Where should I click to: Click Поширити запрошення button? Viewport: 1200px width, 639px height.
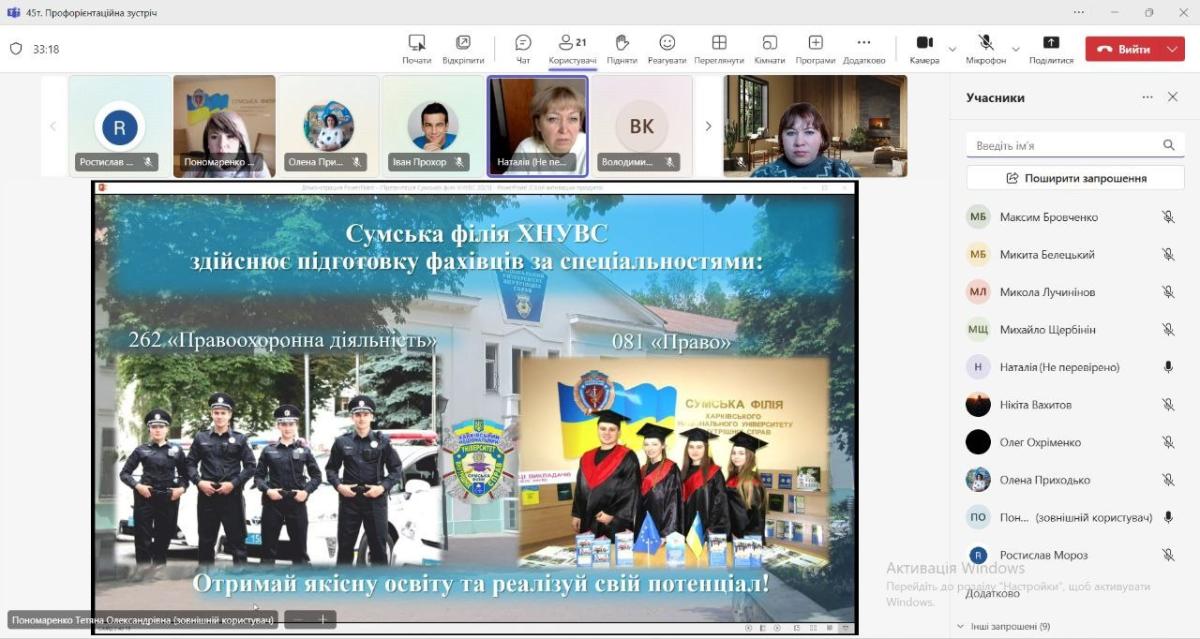coord(1075,178)
